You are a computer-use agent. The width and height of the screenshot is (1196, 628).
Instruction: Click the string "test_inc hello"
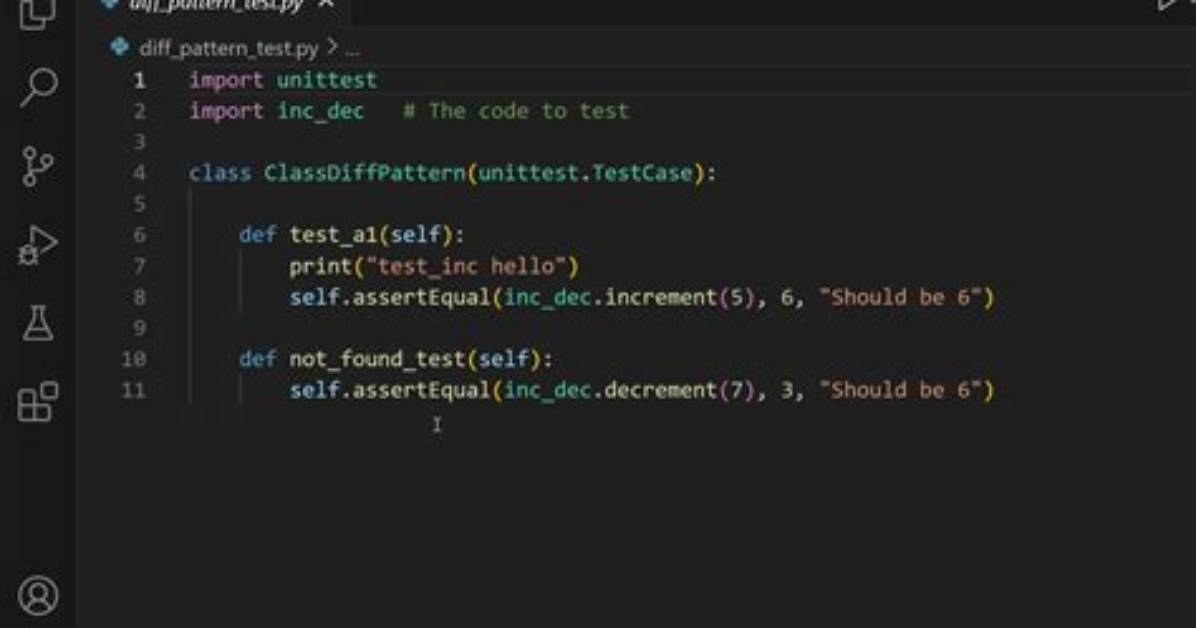[x=466, y=266]
